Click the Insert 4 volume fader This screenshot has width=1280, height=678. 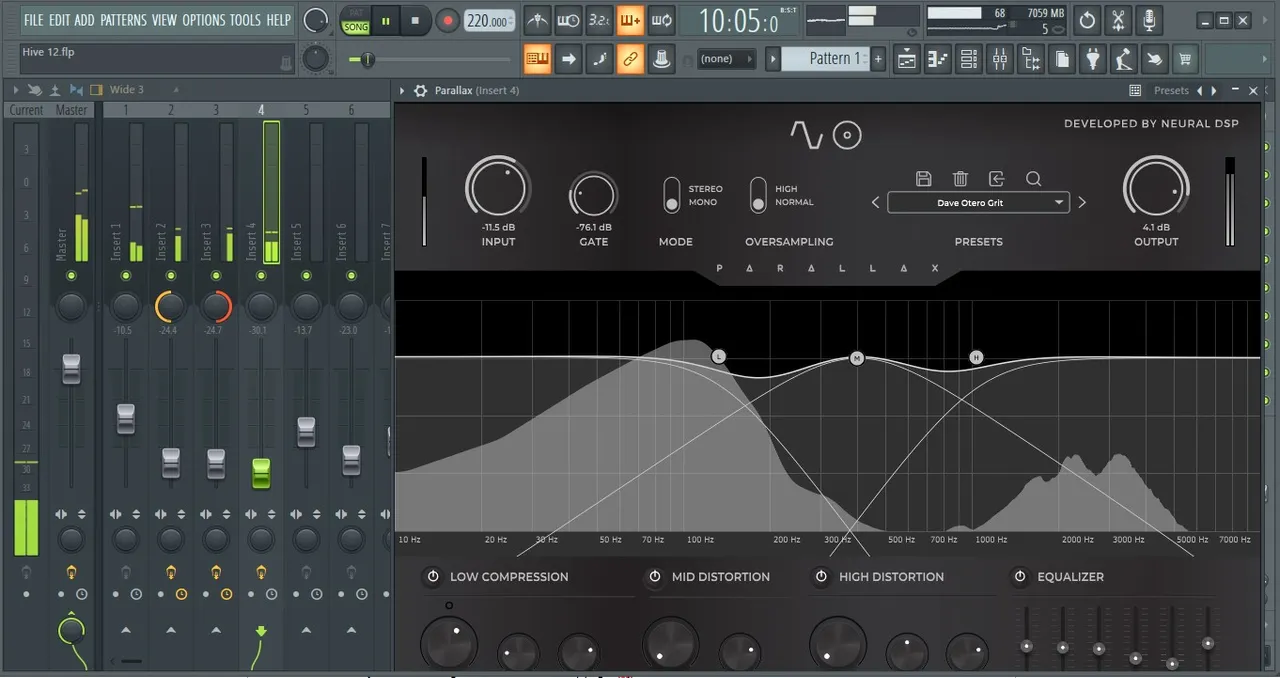point(261,473)
